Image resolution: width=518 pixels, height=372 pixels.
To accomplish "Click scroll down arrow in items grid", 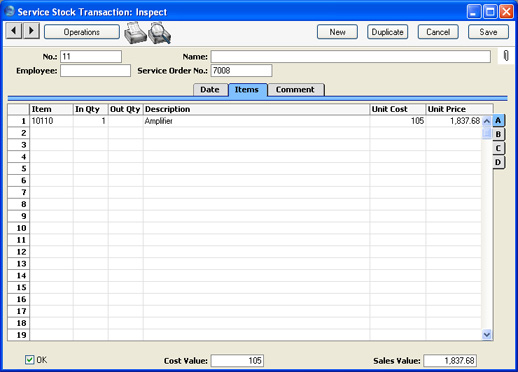I will tap(487, 334).
